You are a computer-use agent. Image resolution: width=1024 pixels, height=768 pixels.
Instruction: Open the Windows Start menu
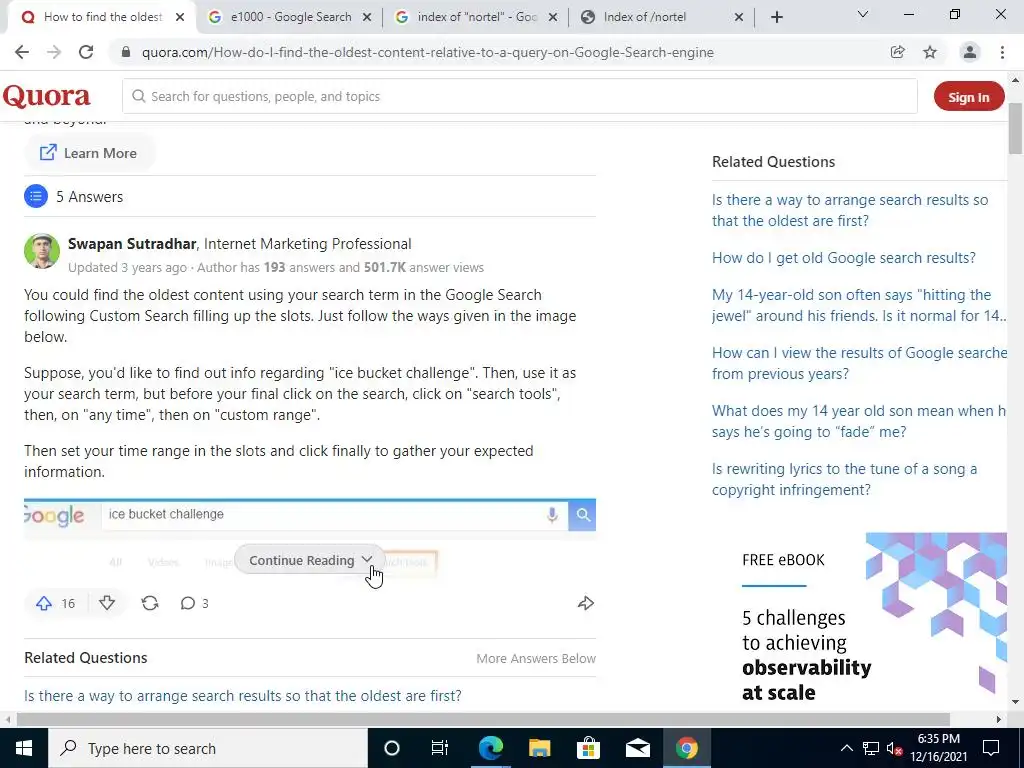point(24,748)
